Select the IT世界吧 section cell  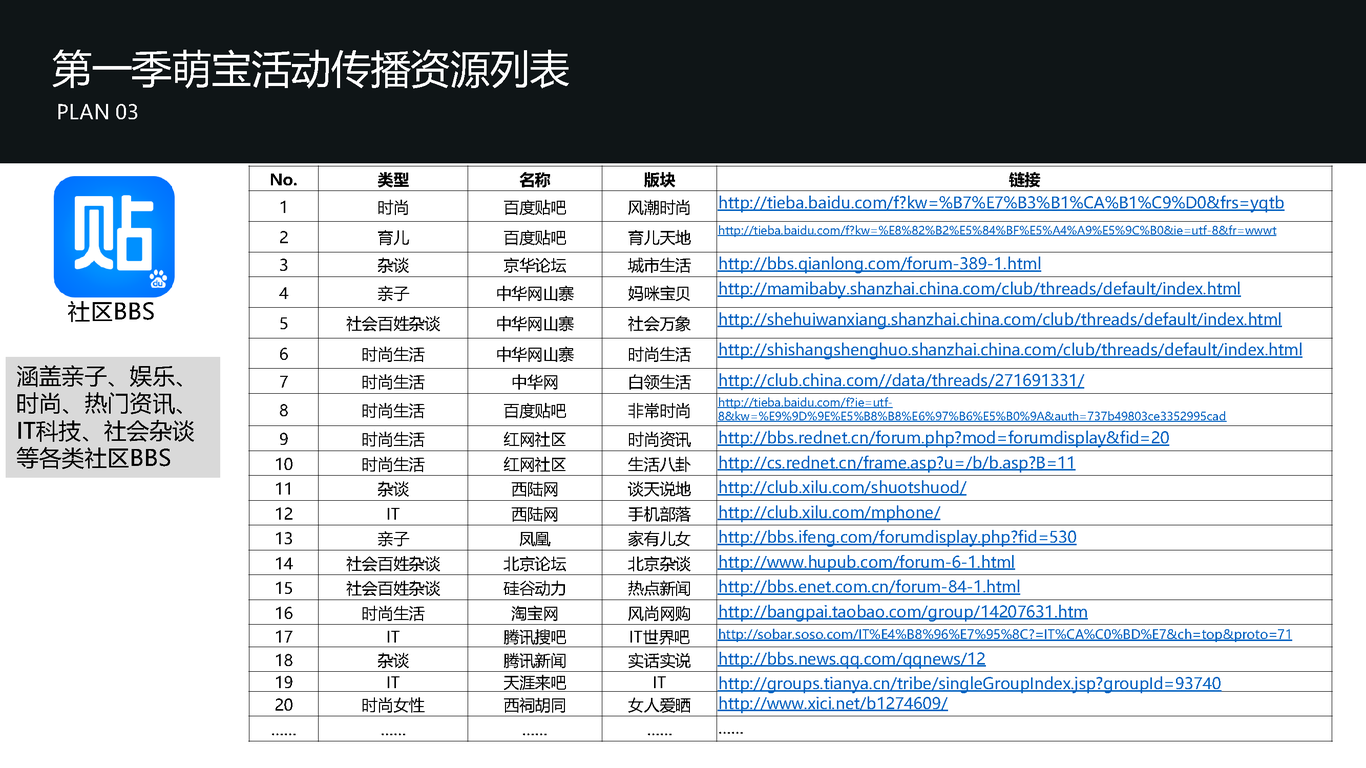point(659,637)
